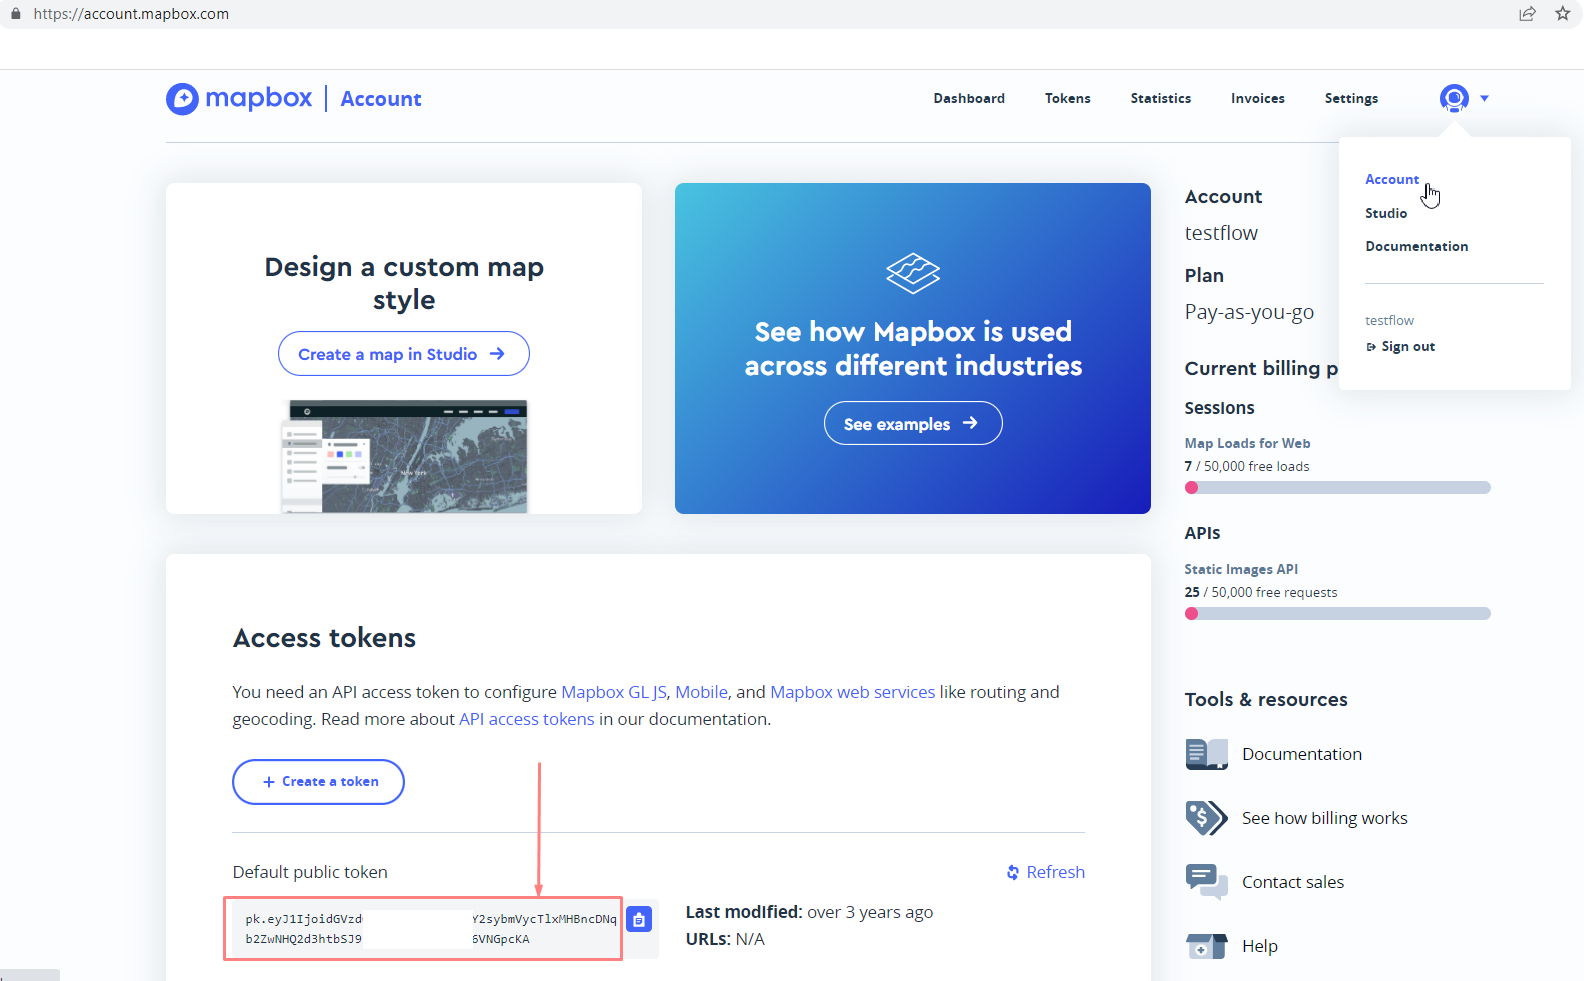The height and width of the screenshot is (981, 1584).
Task: Click the Static Images API label
Action: [1241, 569]
